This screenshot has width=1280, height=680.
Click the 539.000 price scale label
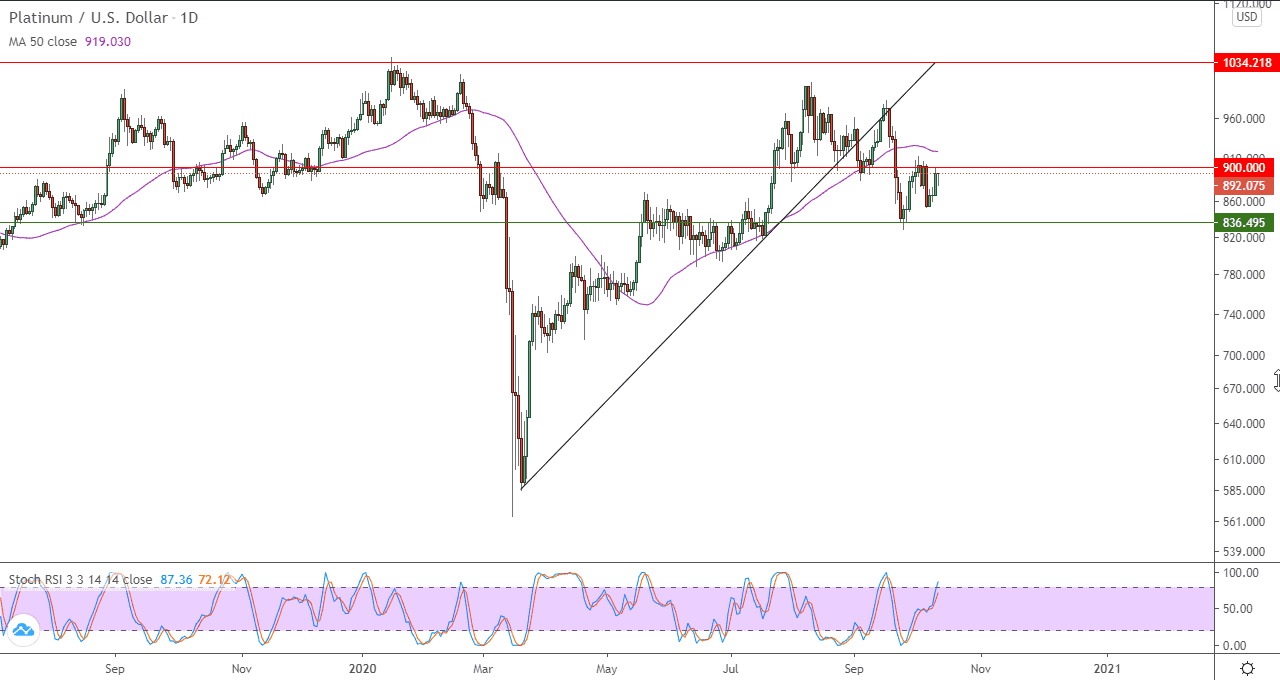point(1243,552)
